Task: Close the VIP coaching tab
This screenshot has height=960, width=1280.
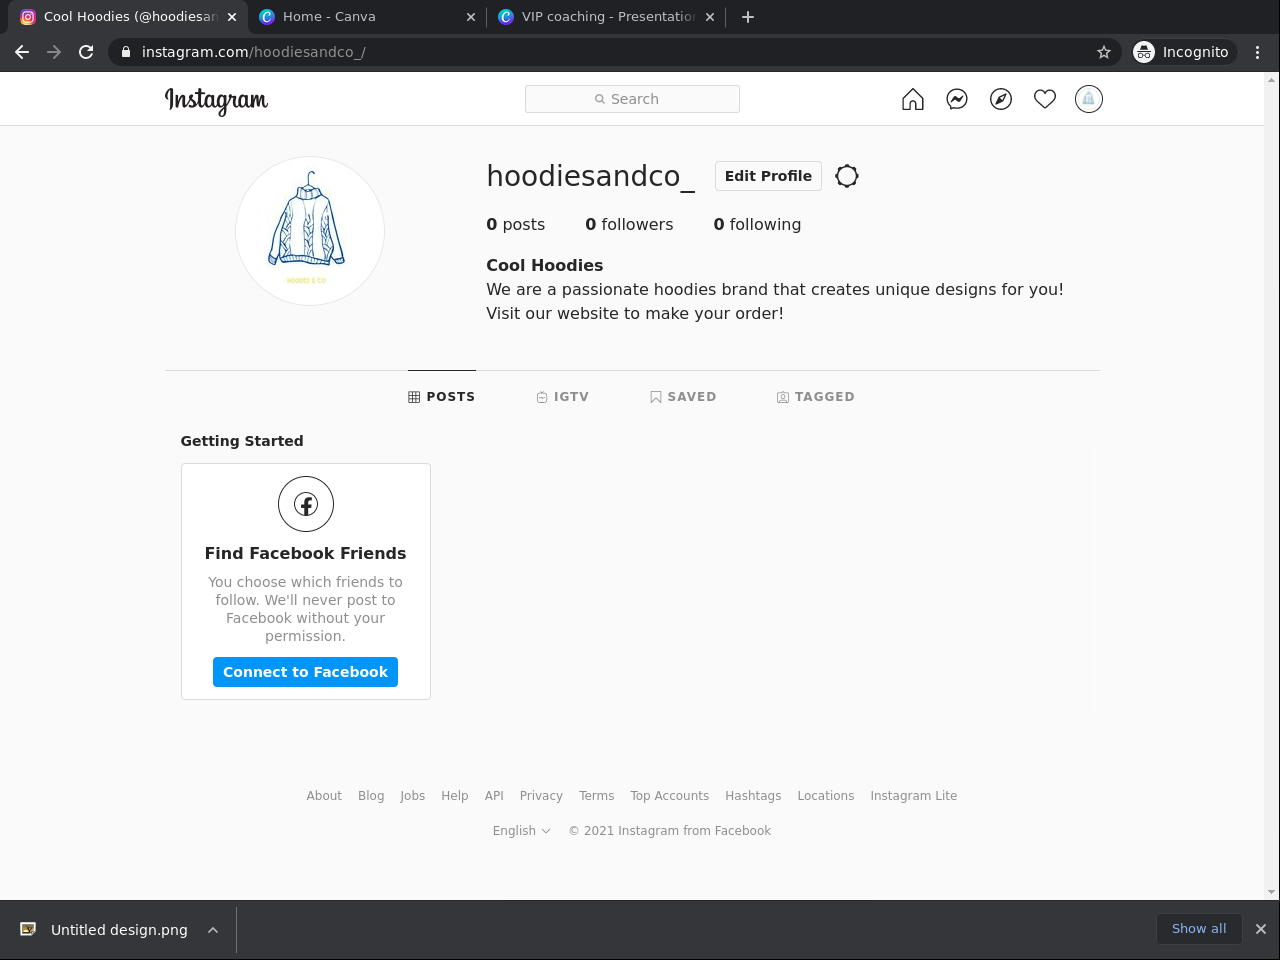Action: click(710, 17)
